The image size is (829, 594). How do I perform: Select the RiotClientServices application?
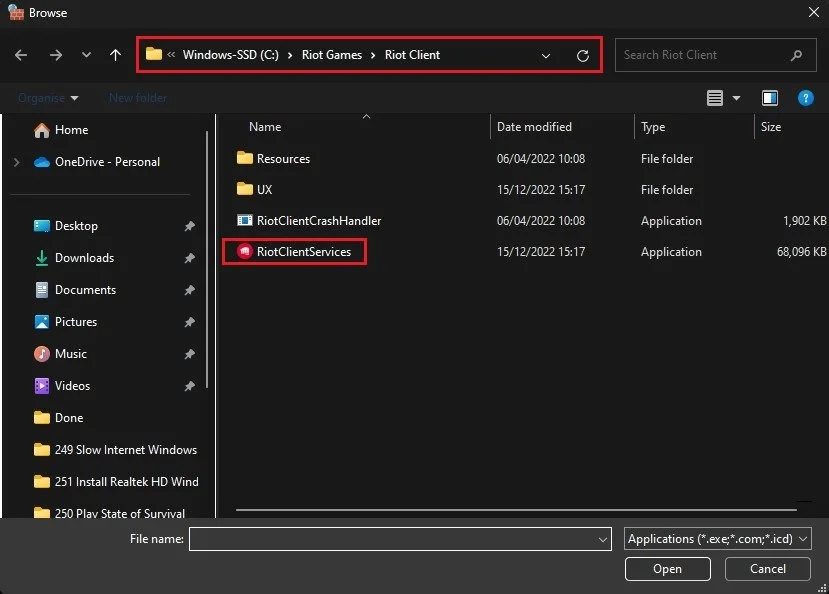[294, 252]
